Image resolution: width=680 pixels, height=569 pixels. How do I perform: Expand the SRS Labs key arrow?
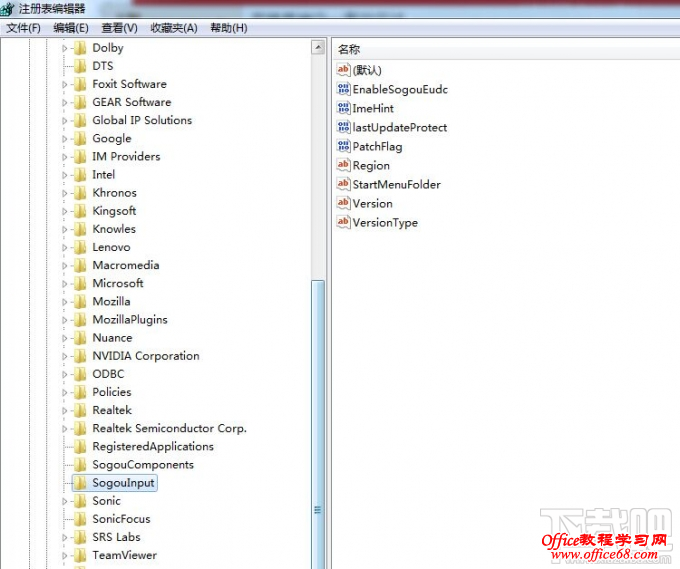click(65, 537)
